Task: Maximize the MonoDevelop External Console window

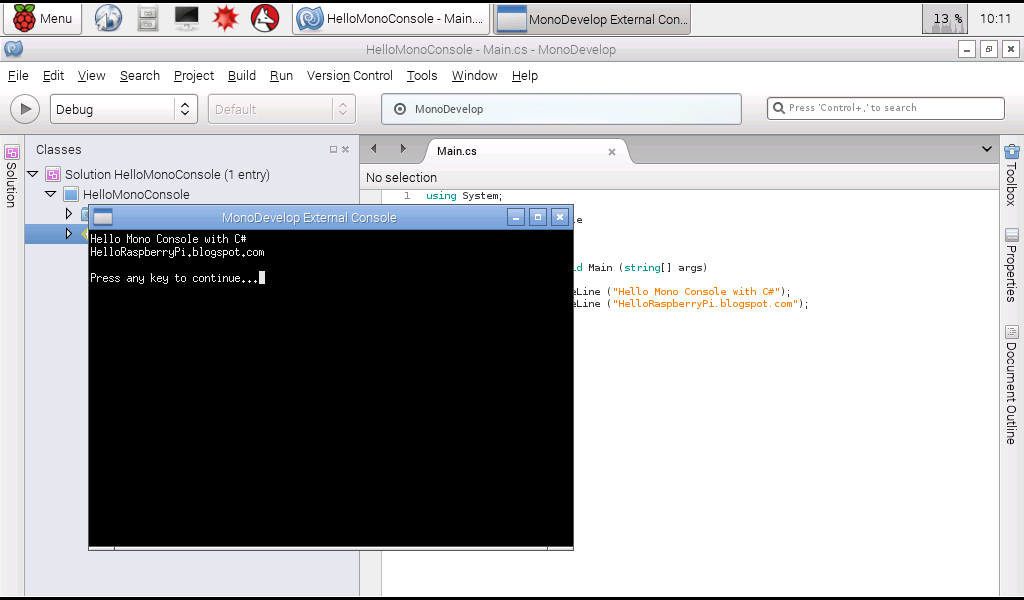Action: (x=538, y=217)
